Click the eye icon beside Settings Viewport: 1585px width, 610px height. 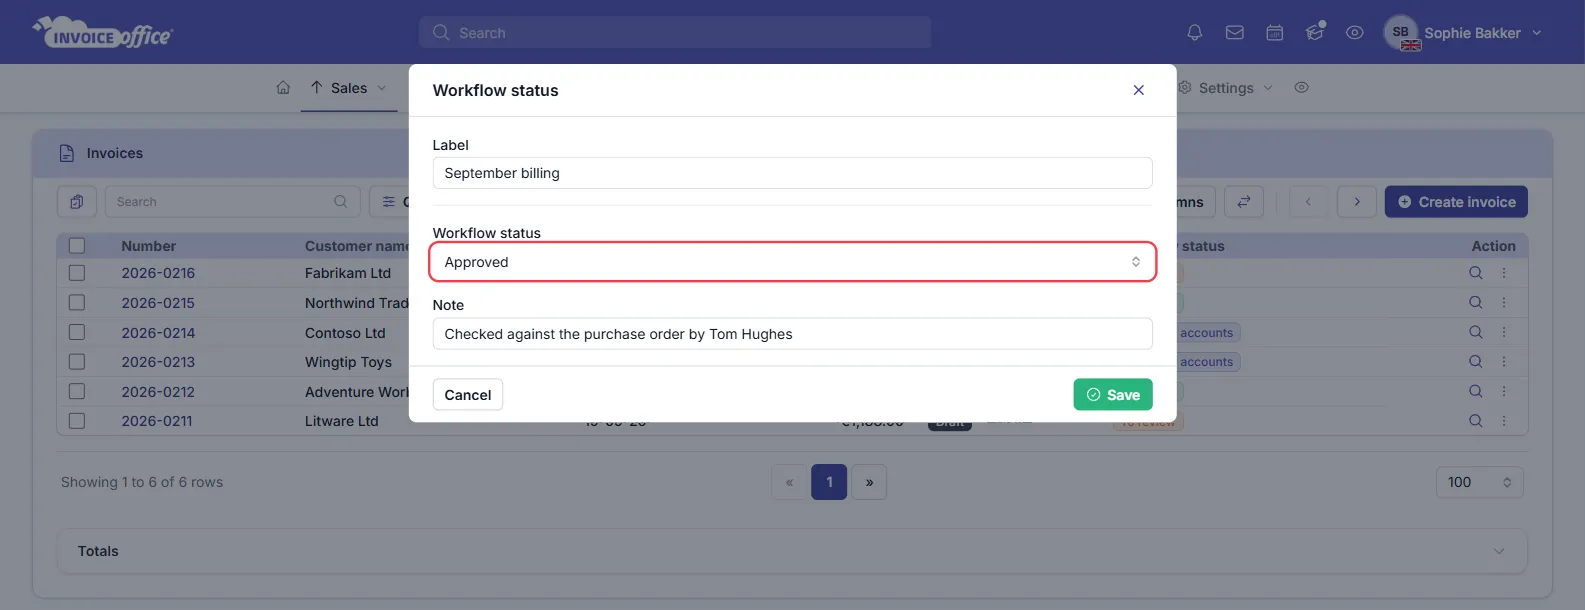(x=1301, y=88)
